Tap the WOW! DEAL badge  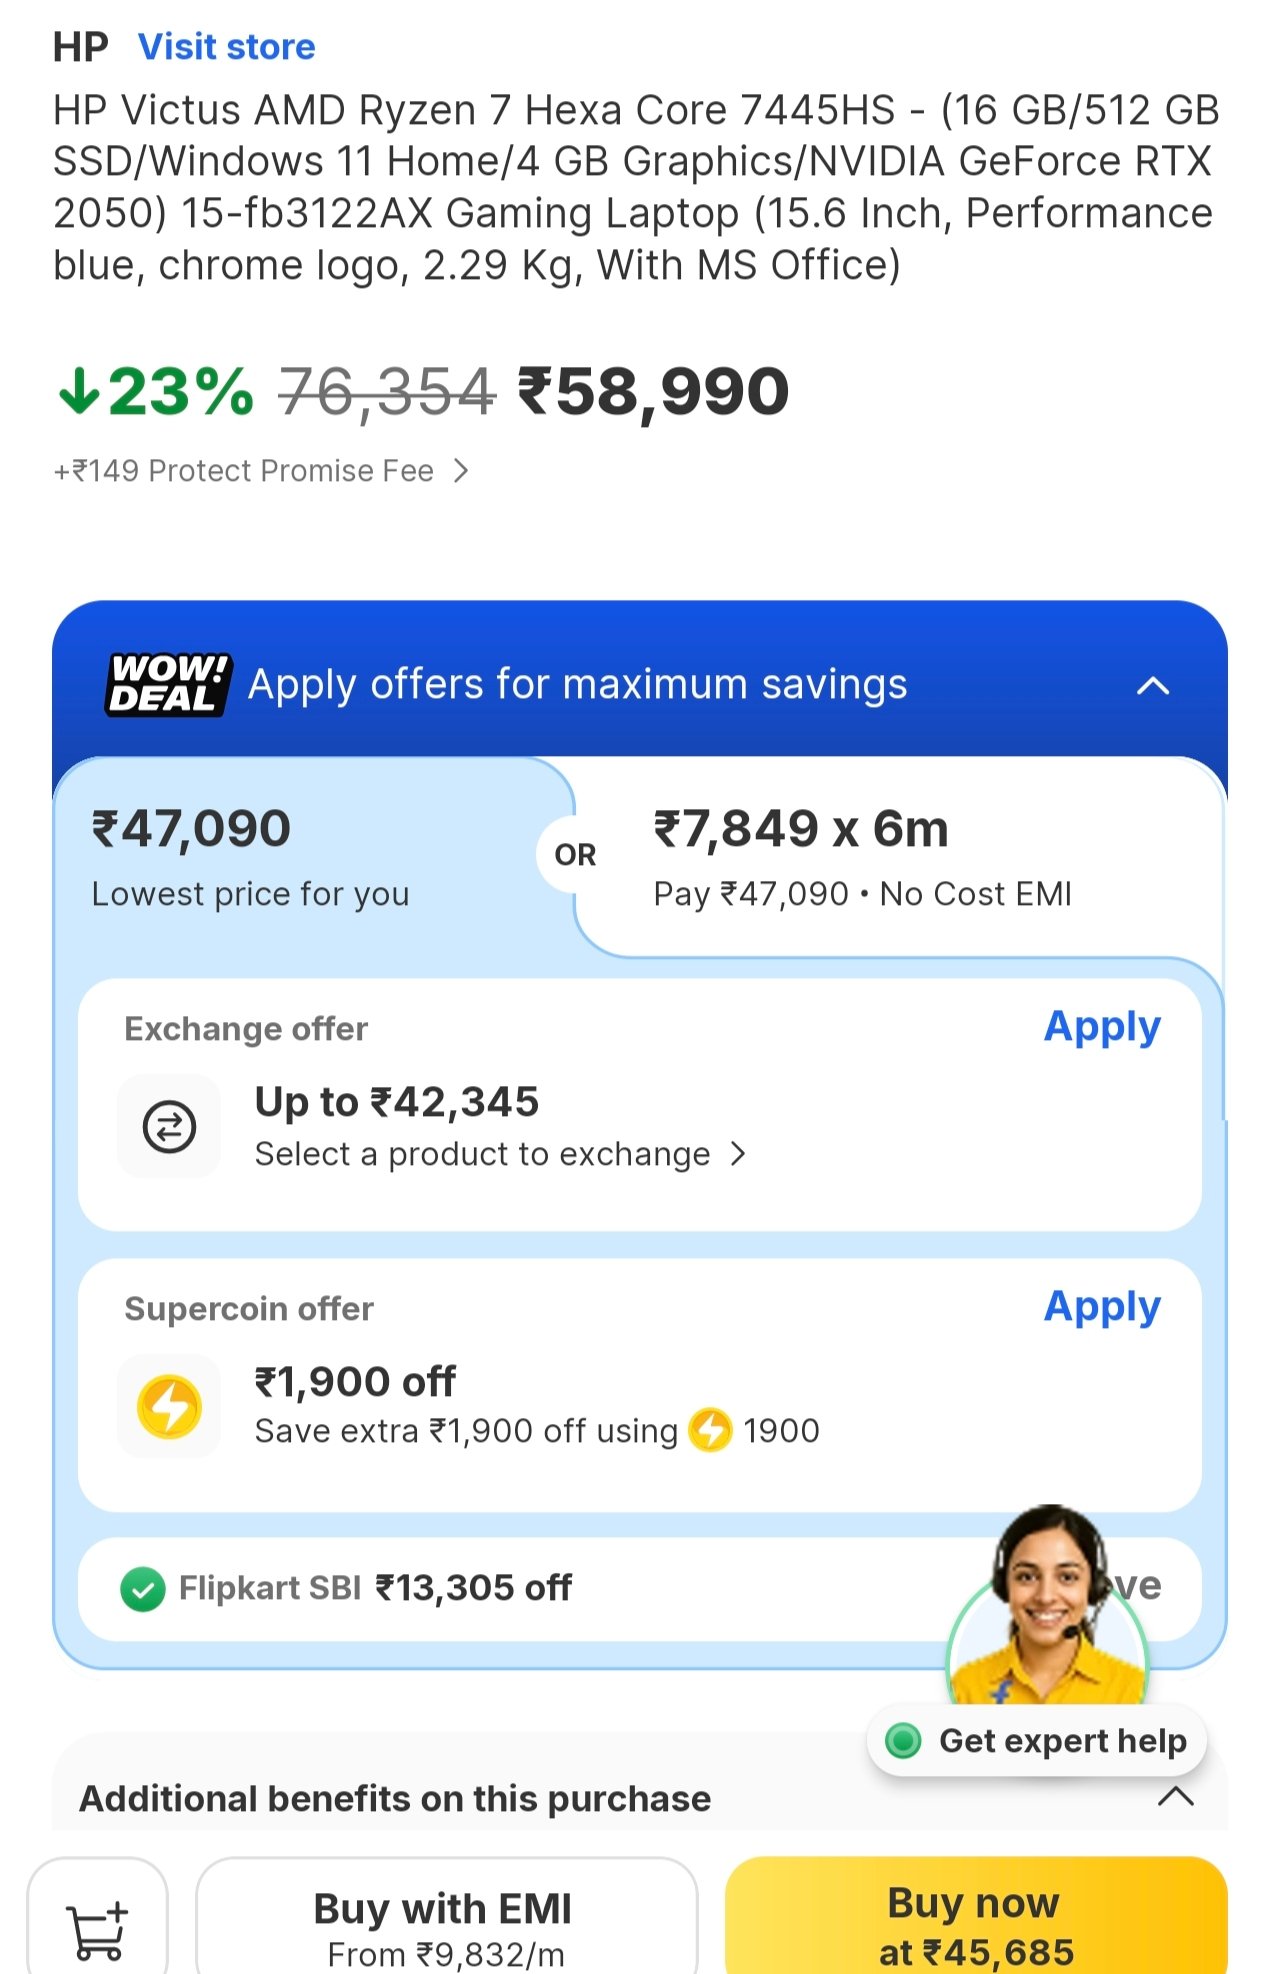(168, 684)
